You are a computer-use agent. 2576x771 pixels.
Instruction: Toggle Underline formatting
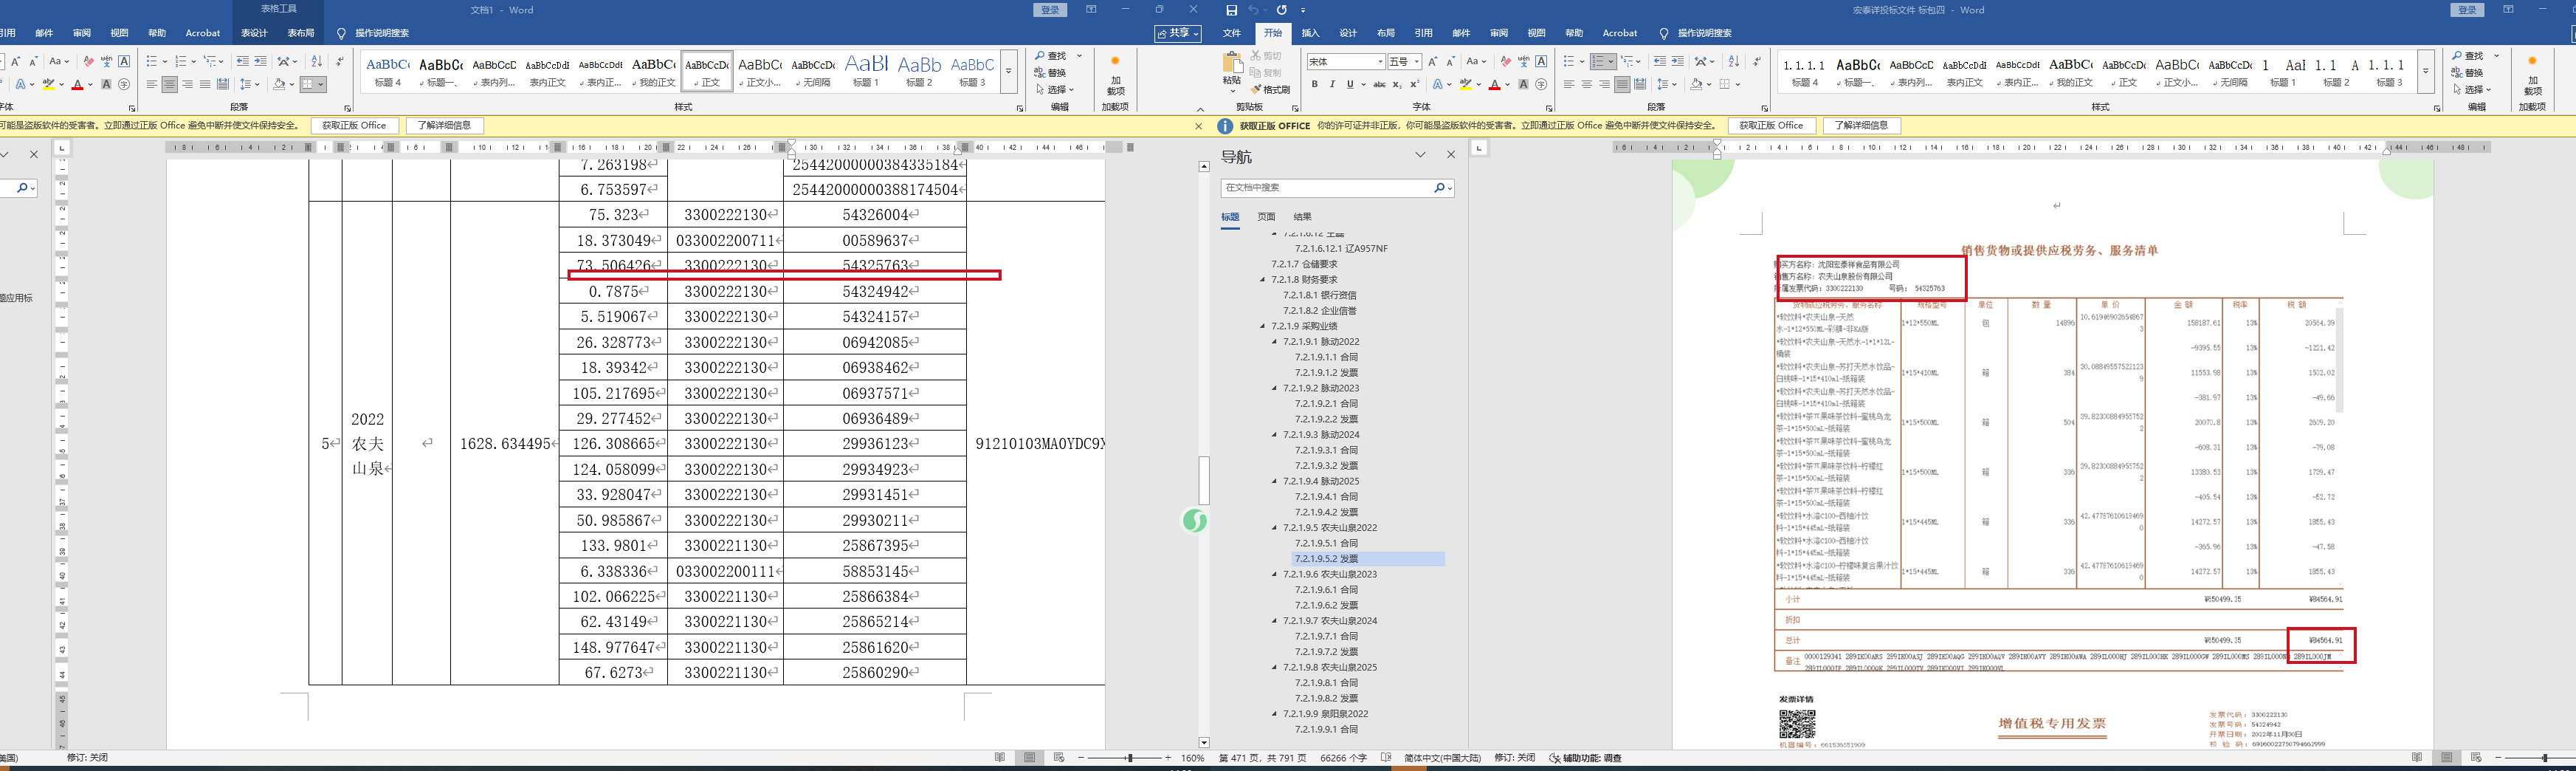(x=1349, y=85)
